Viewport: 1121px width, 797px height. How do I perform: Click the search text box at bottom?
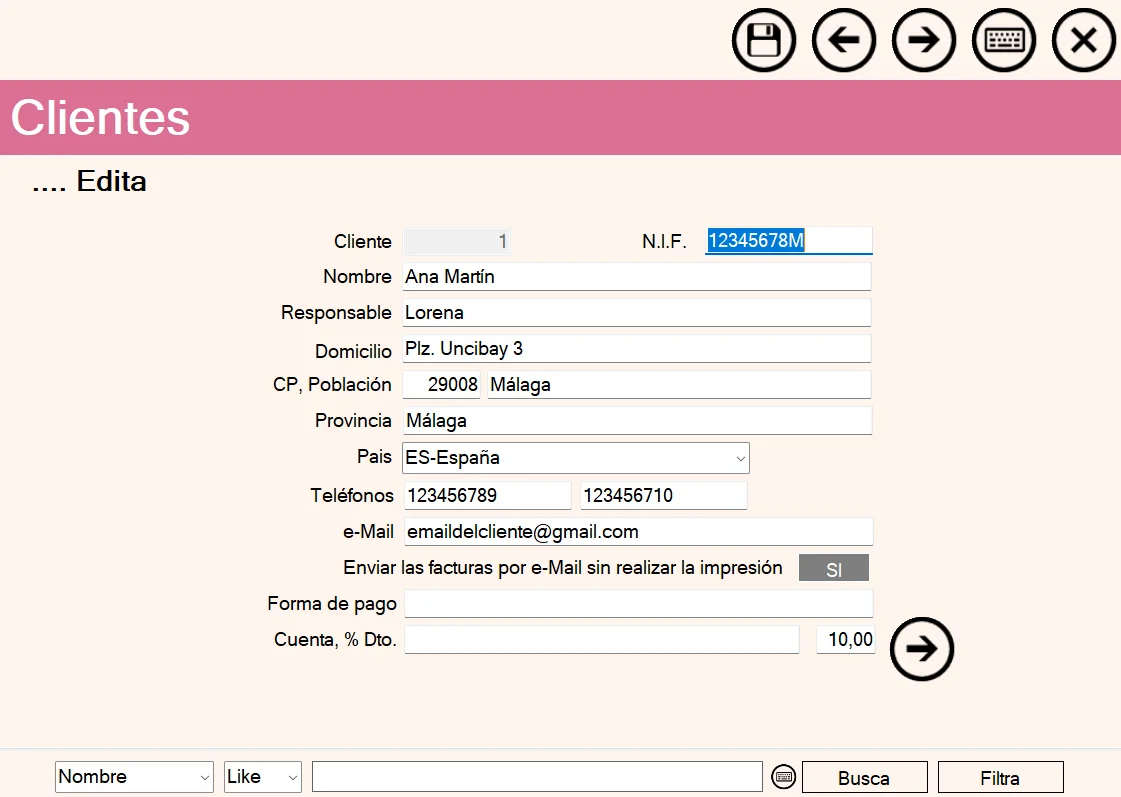(537, 777)
